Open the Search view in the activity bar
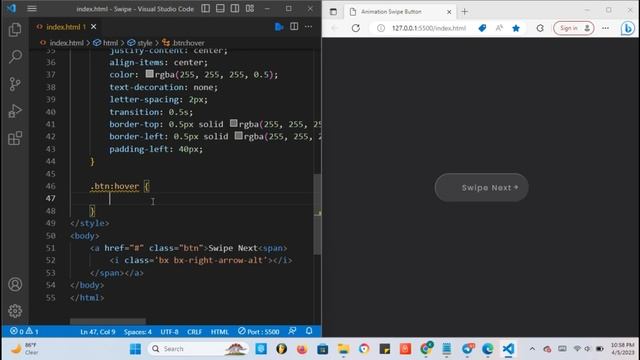Viewport: 640px width, 360px height. coord(15,56)
